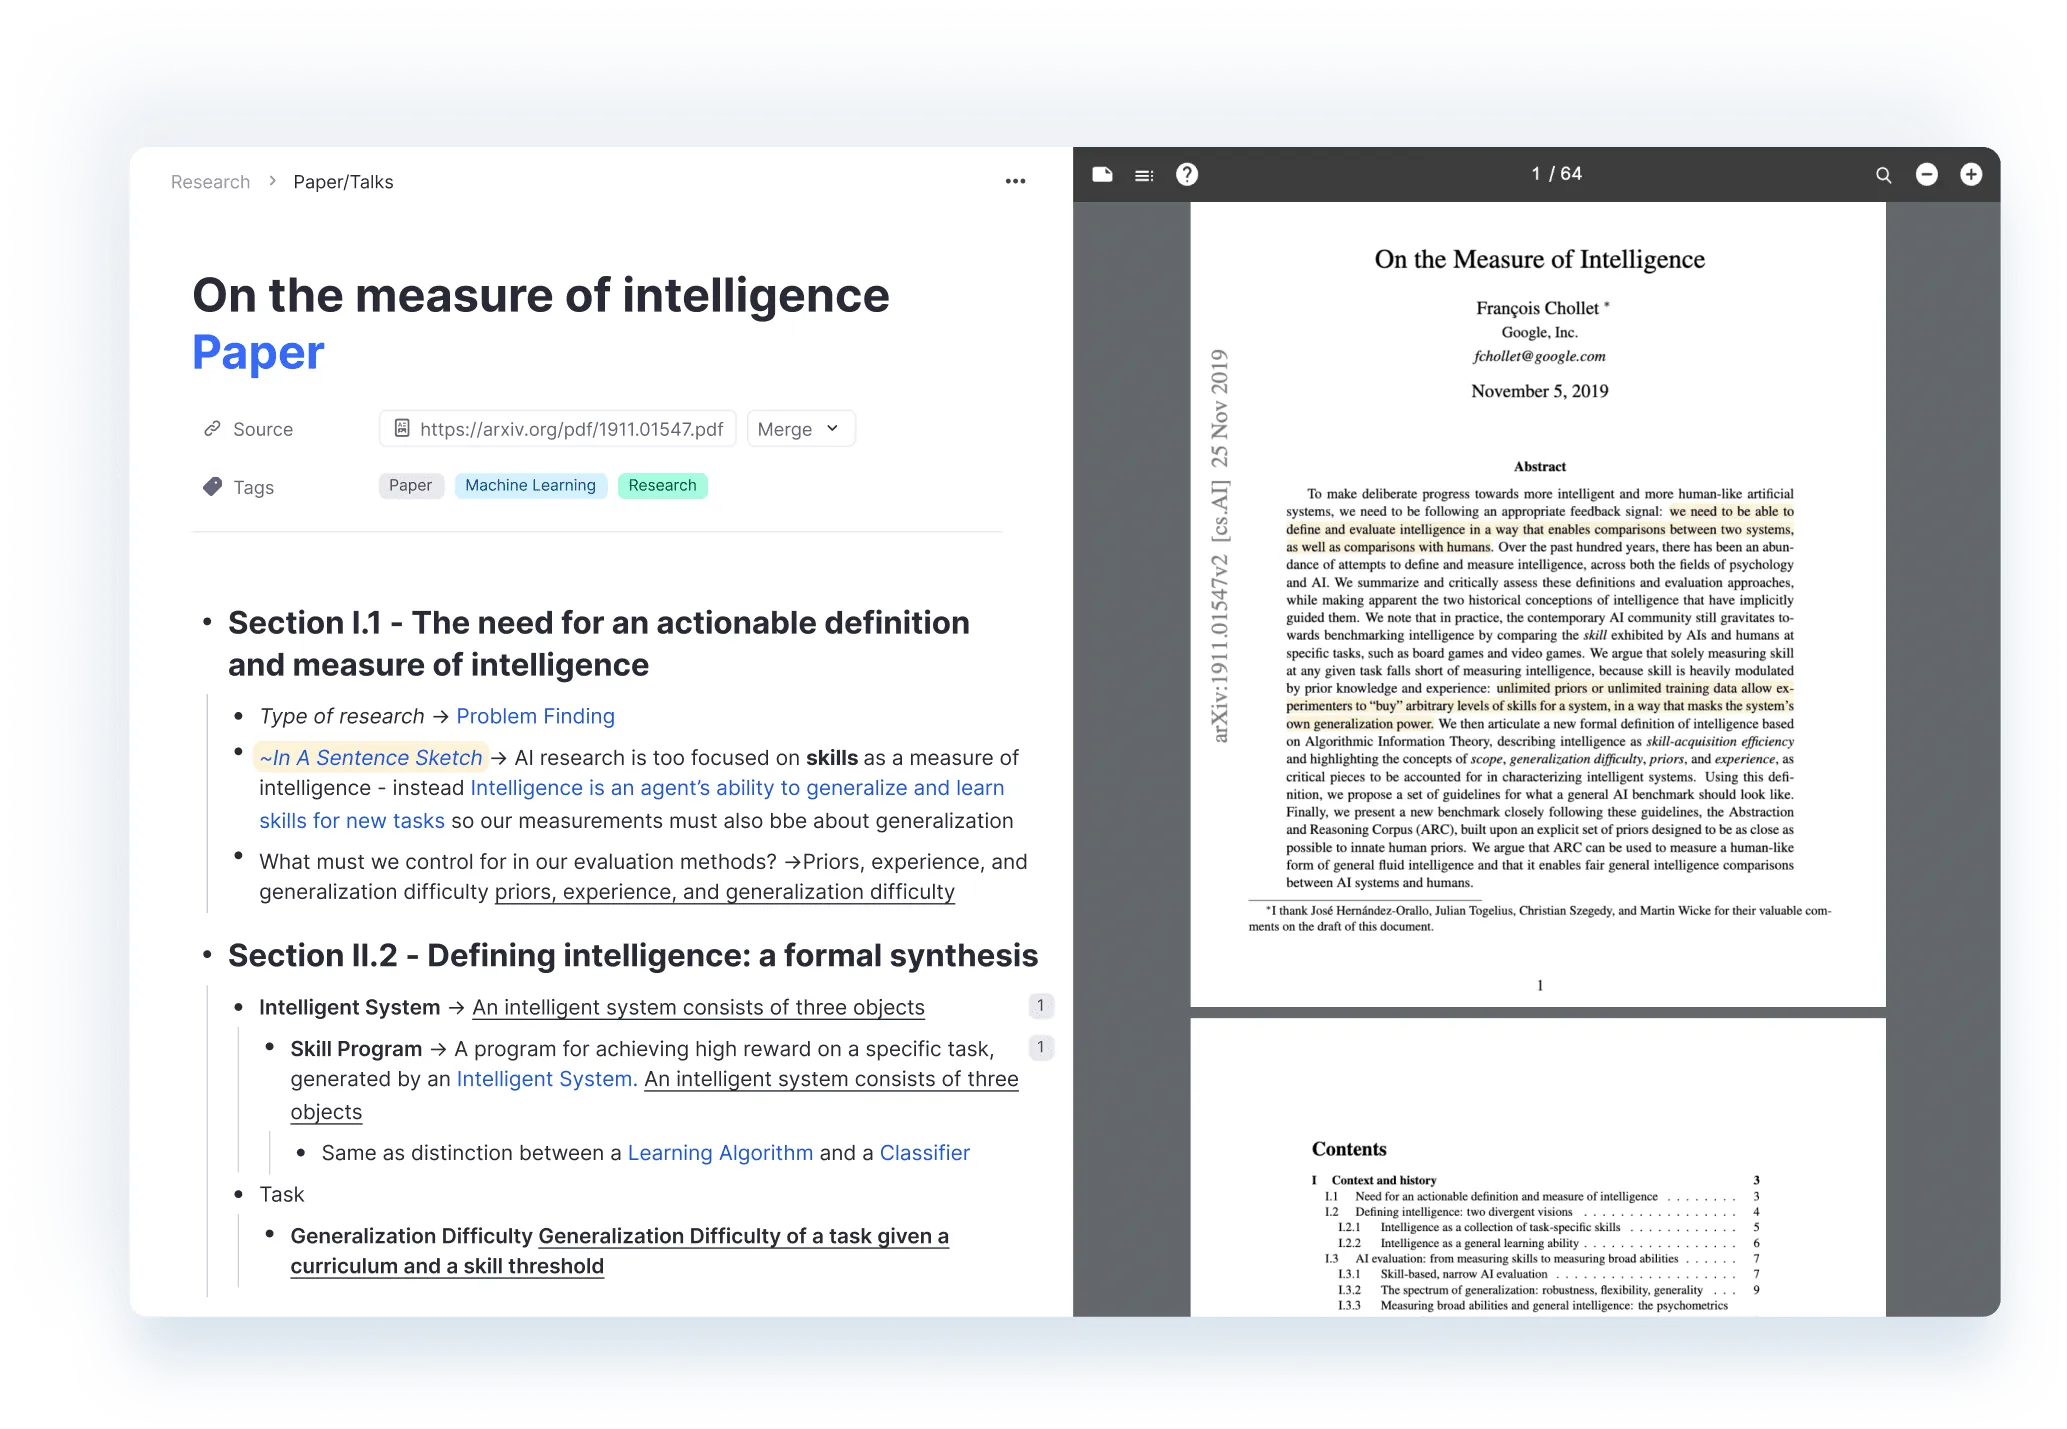Open the Problem Finding link
Viewport: 2067px width, 1429px height.
535,716
